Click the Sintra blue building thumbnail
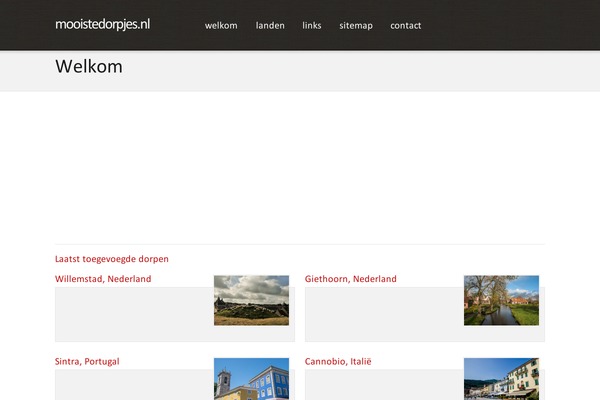Screen dimensions: 600x400 click(x=251, y=379)
